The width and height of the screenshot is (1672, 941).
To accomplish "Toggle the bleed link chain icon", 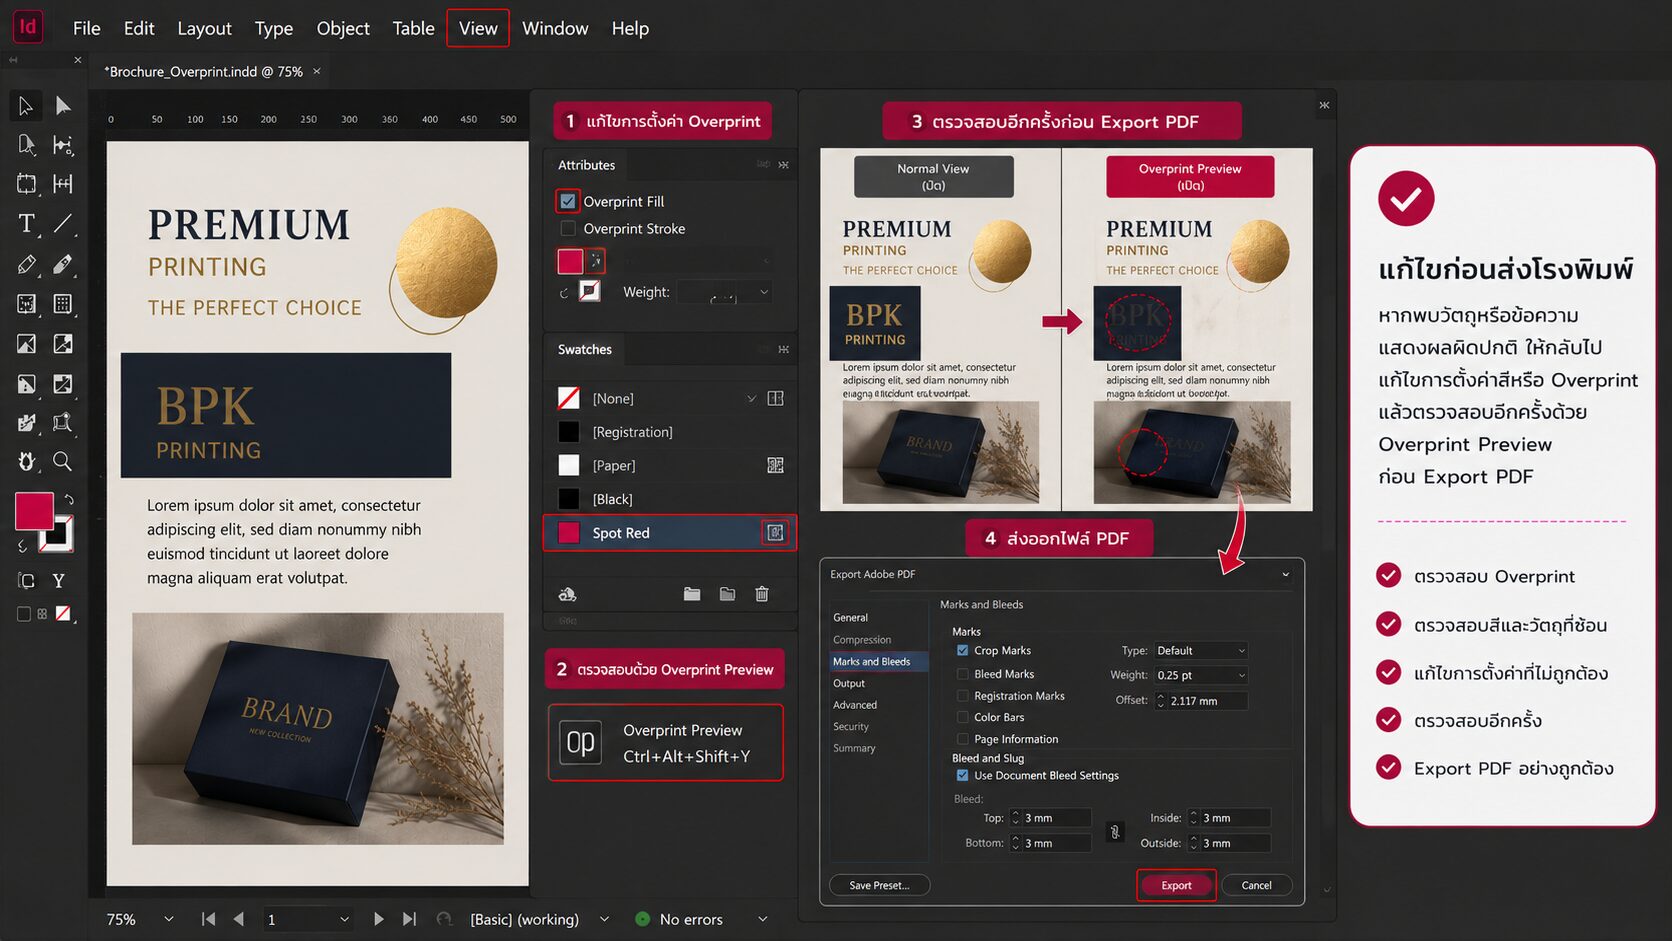I will (x=1115, y=832).
